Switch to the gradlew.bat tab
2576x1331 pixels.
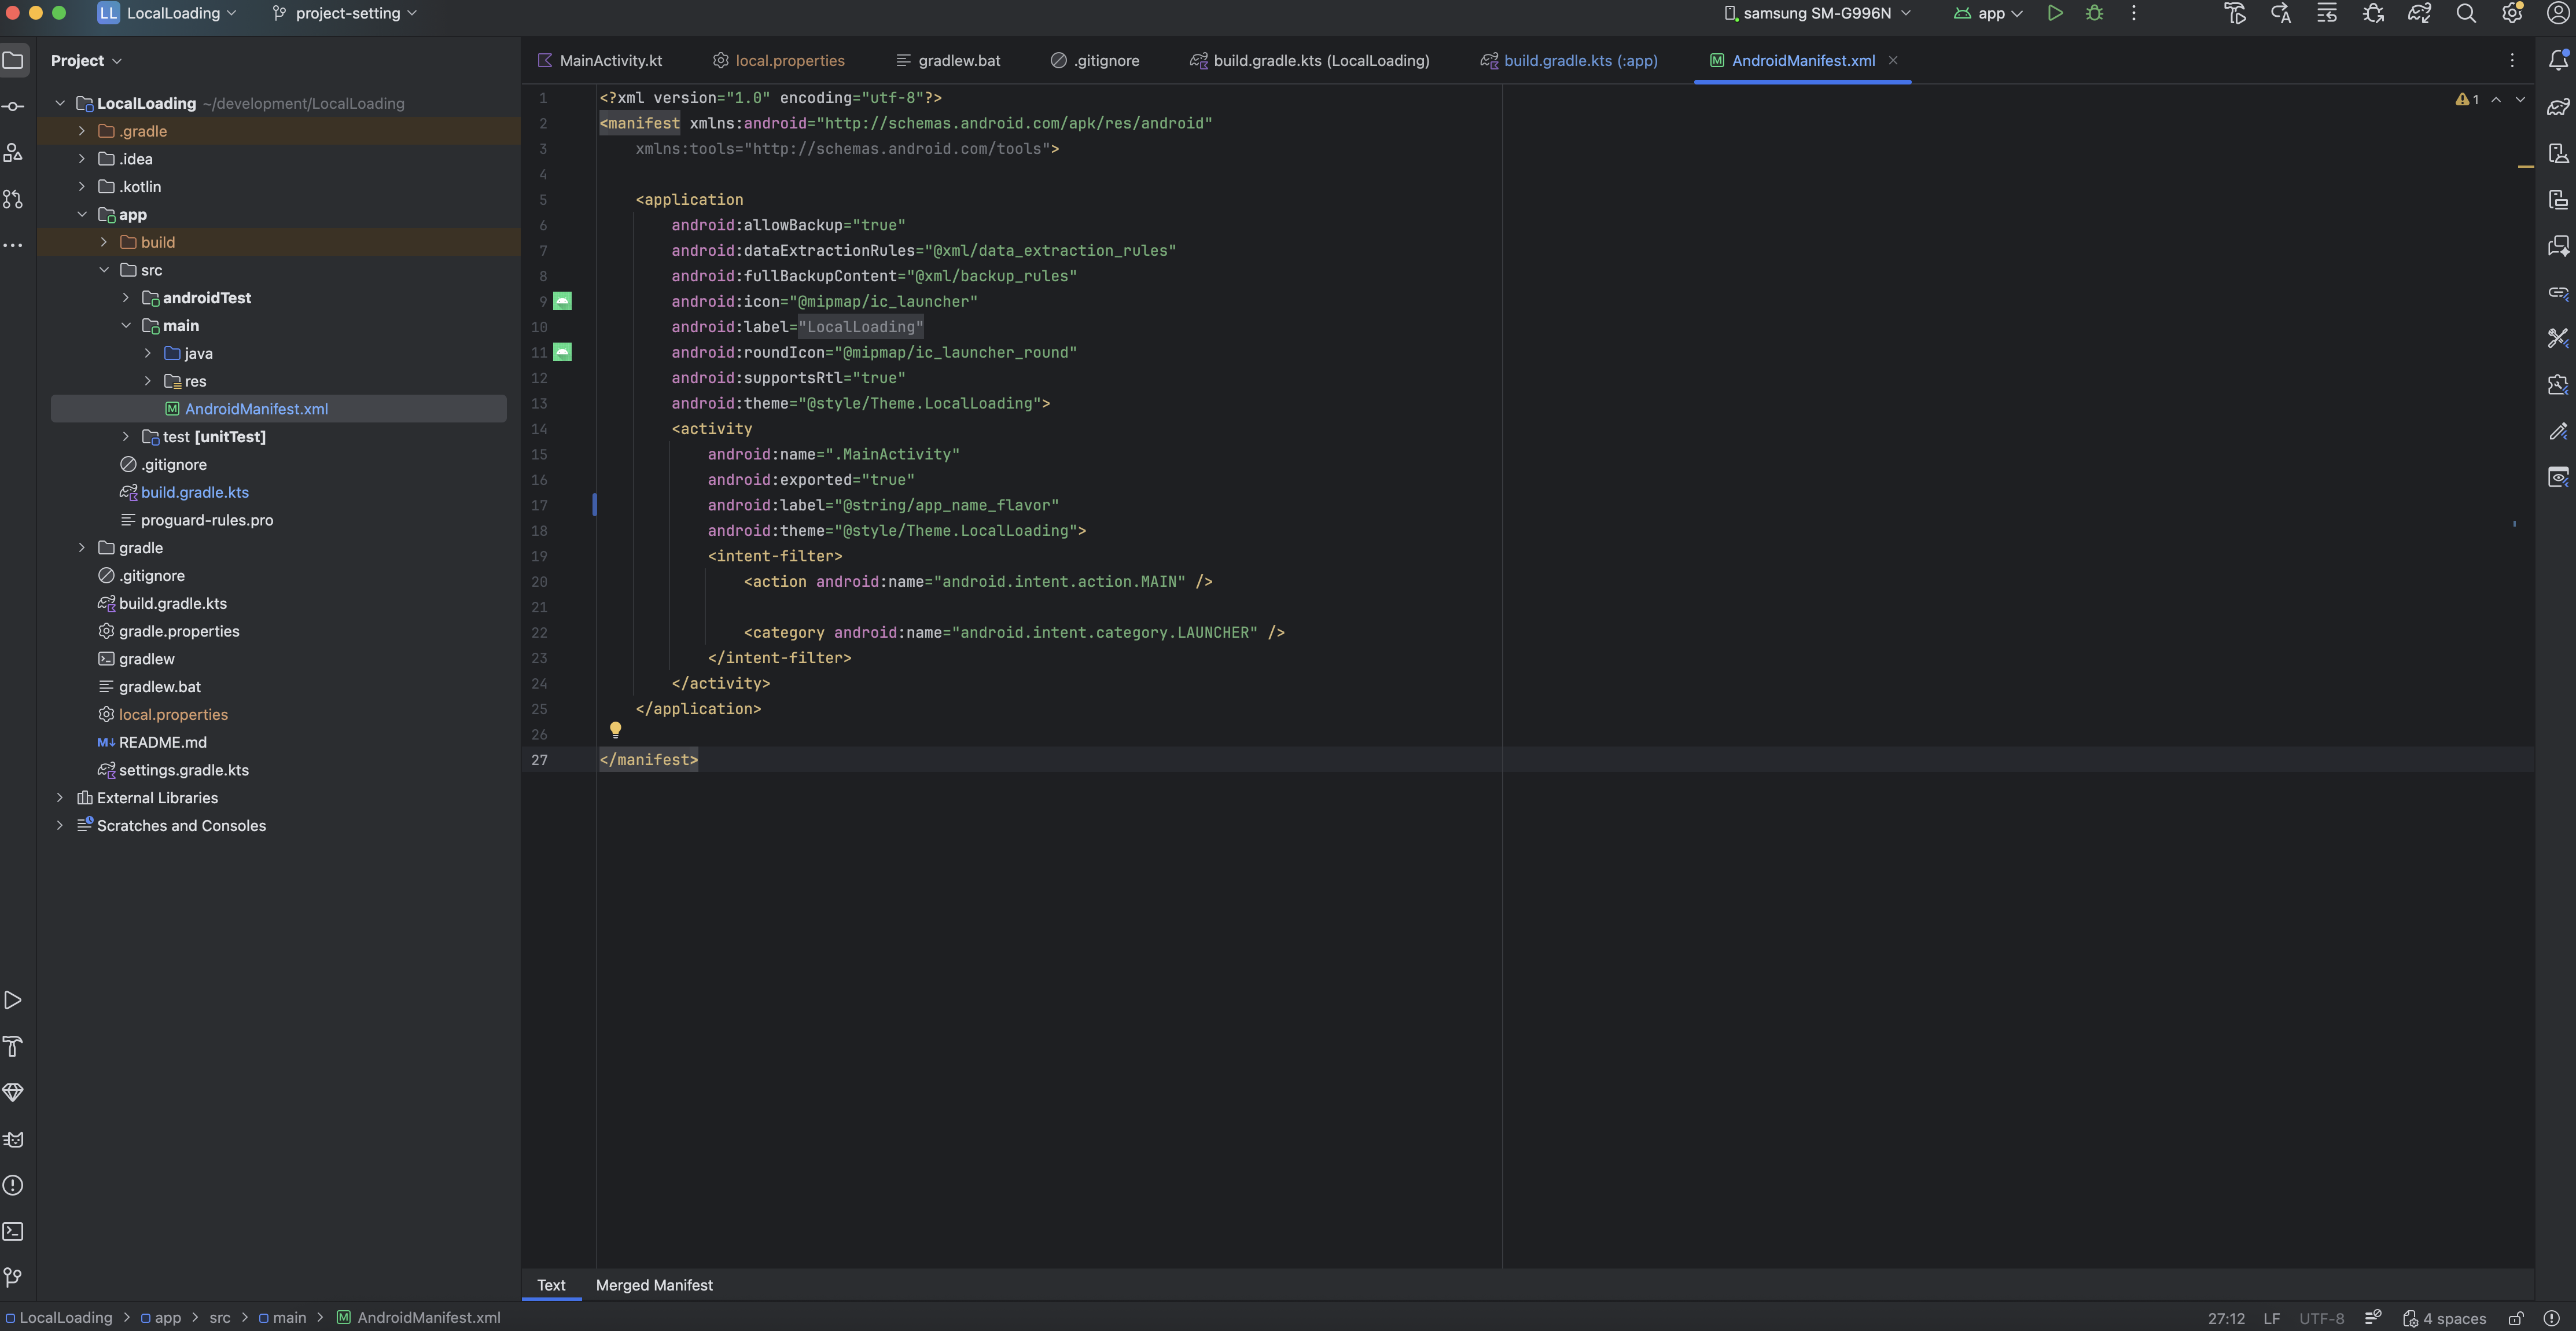[x=948, y=60]
